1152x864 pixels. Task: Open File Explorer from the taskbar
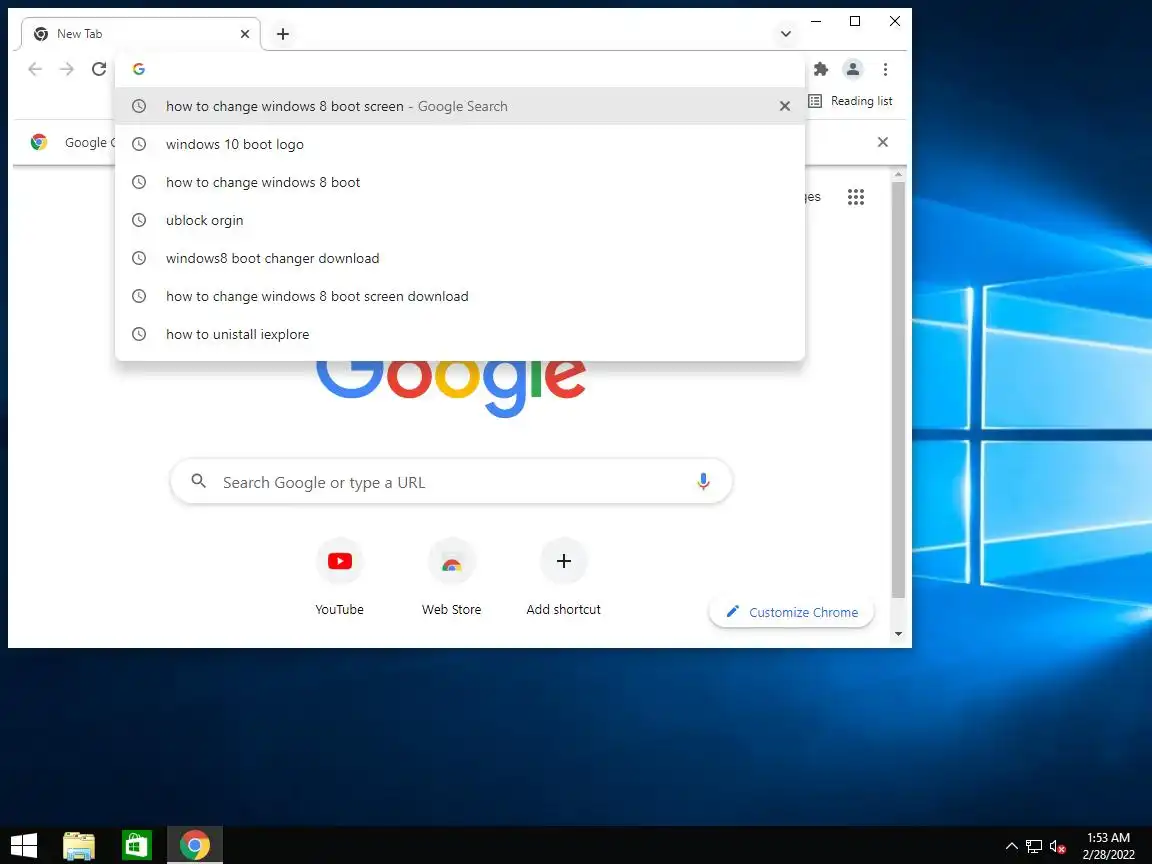pos(79,846)
